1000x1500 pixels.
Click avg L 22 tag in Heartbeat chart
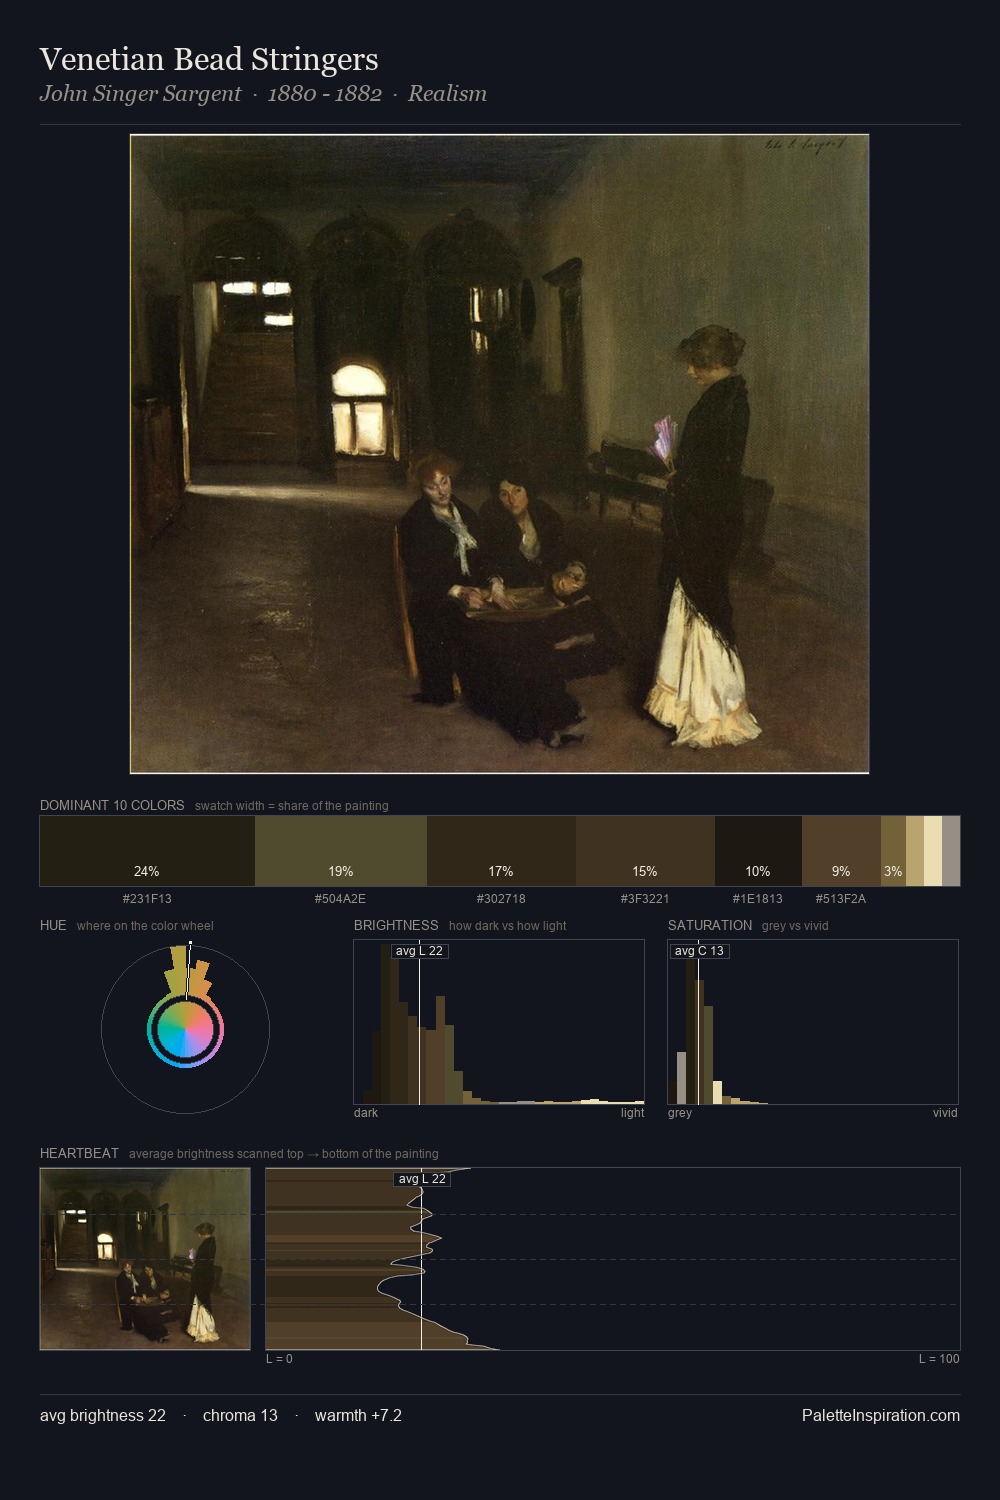point(422,1179)
